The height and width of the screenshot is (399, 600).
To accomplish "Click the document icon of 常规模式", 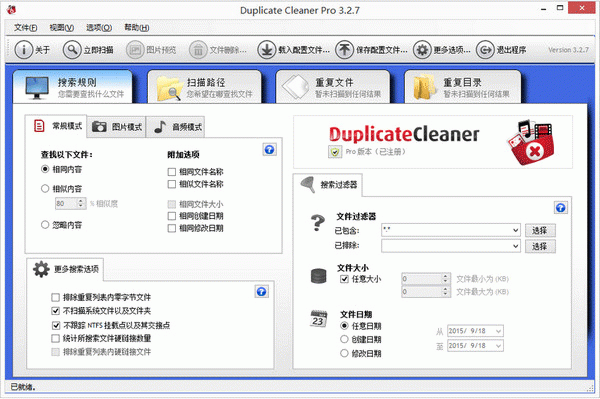I will [x=39, y=126].
